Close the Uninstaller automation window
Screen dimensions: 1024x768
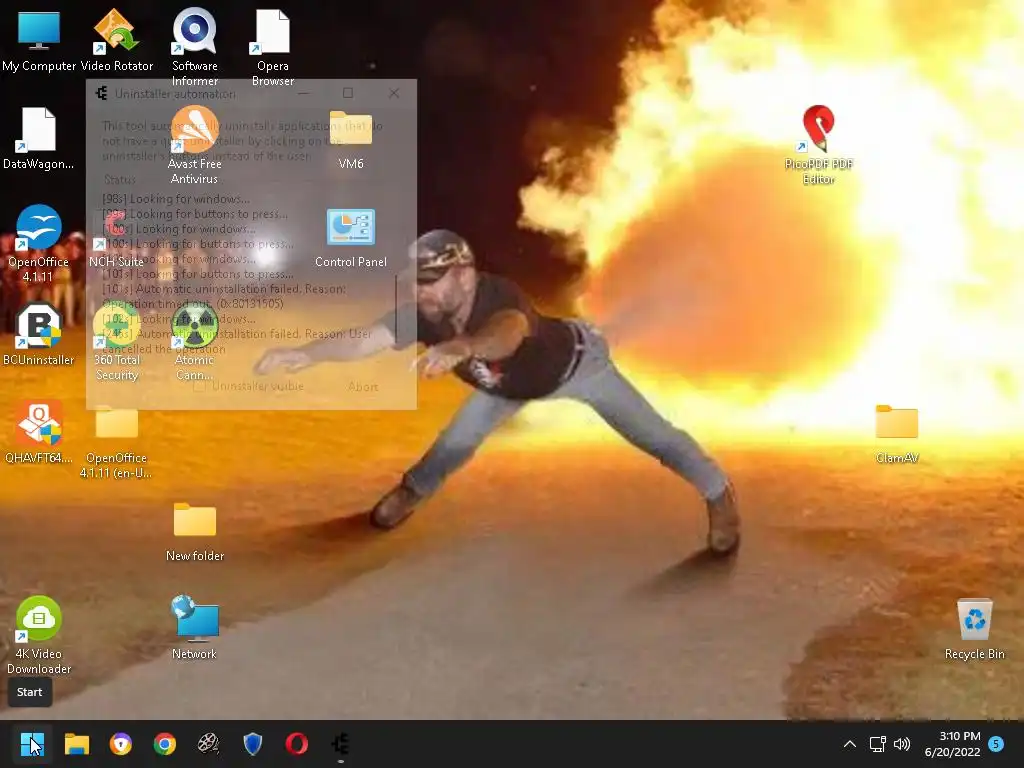click(394, 93)
